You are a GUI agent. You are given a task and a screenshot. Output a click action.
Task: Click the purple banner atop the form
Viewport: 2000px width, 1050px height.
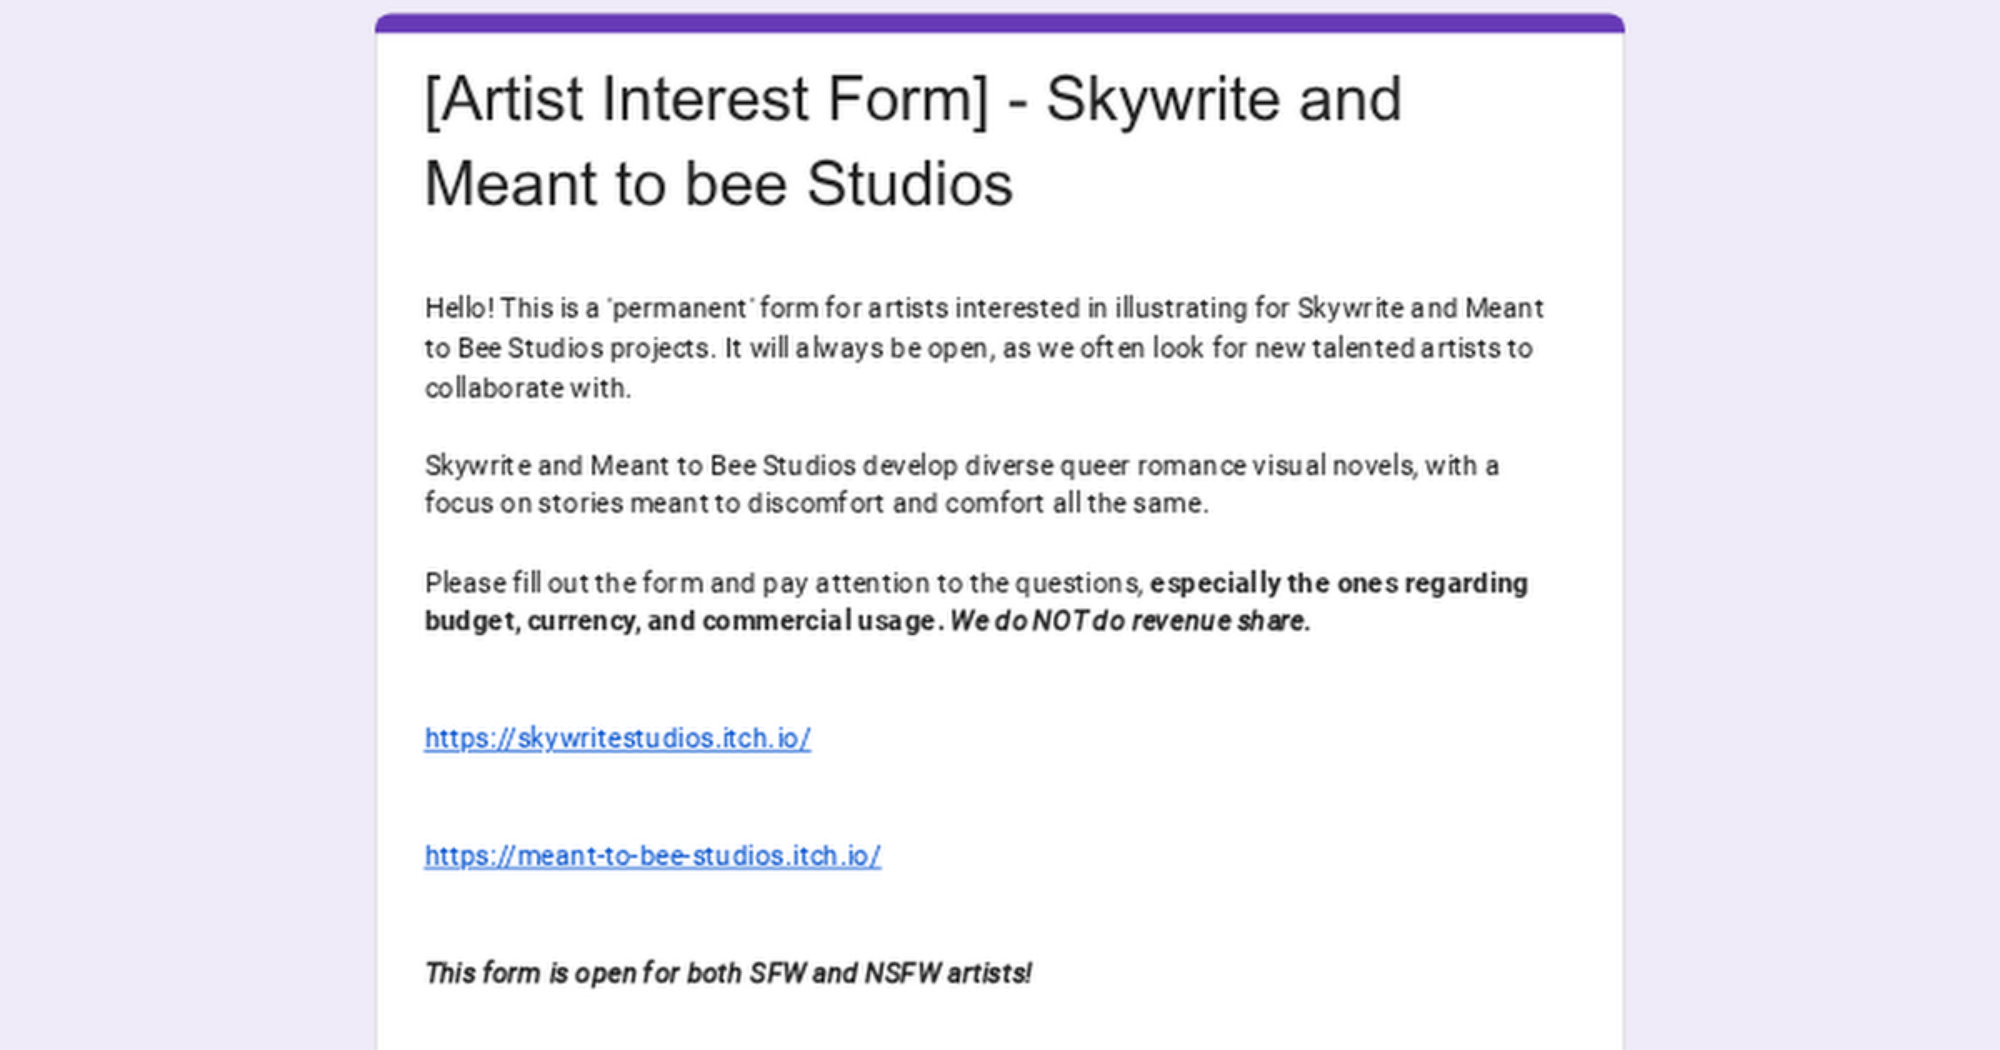point(999,23)
